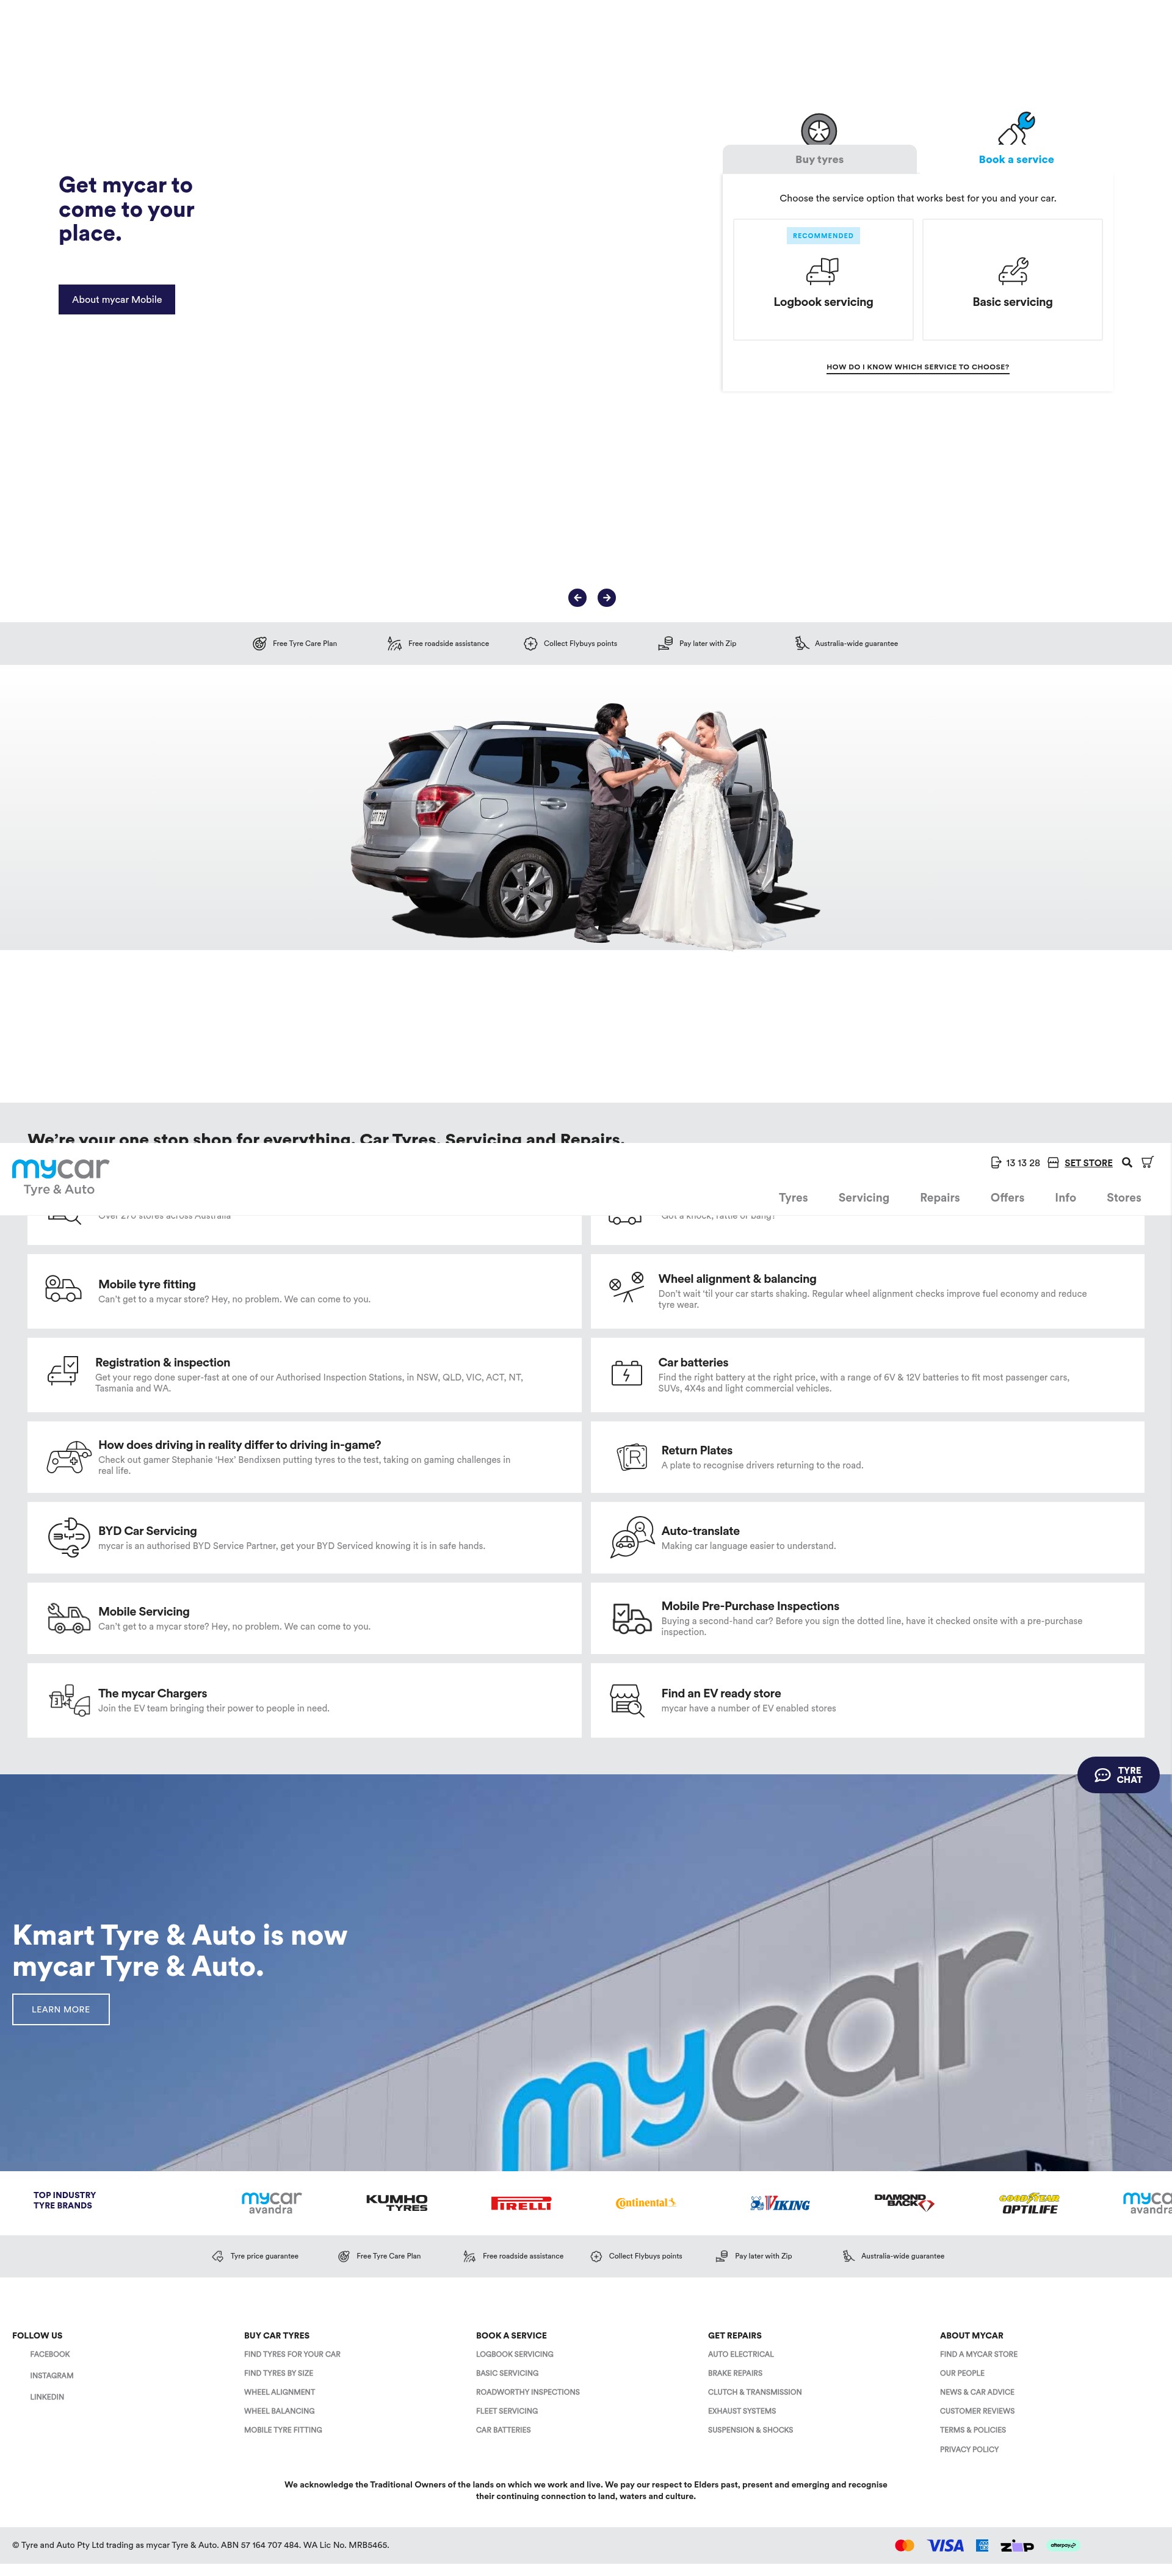This screenshot has height=2576, width=1172.
Task: Open the Facebook footer link
Action: tap(50, 2354)
